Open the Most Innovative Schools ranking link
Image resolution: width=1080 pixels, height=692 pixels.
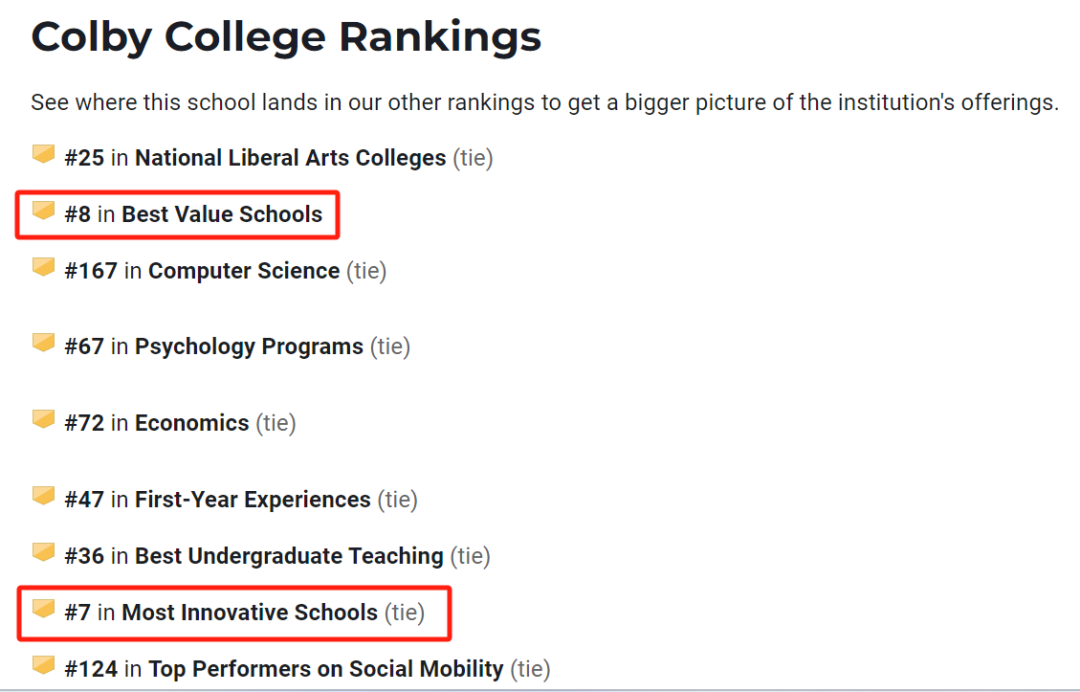249,612
